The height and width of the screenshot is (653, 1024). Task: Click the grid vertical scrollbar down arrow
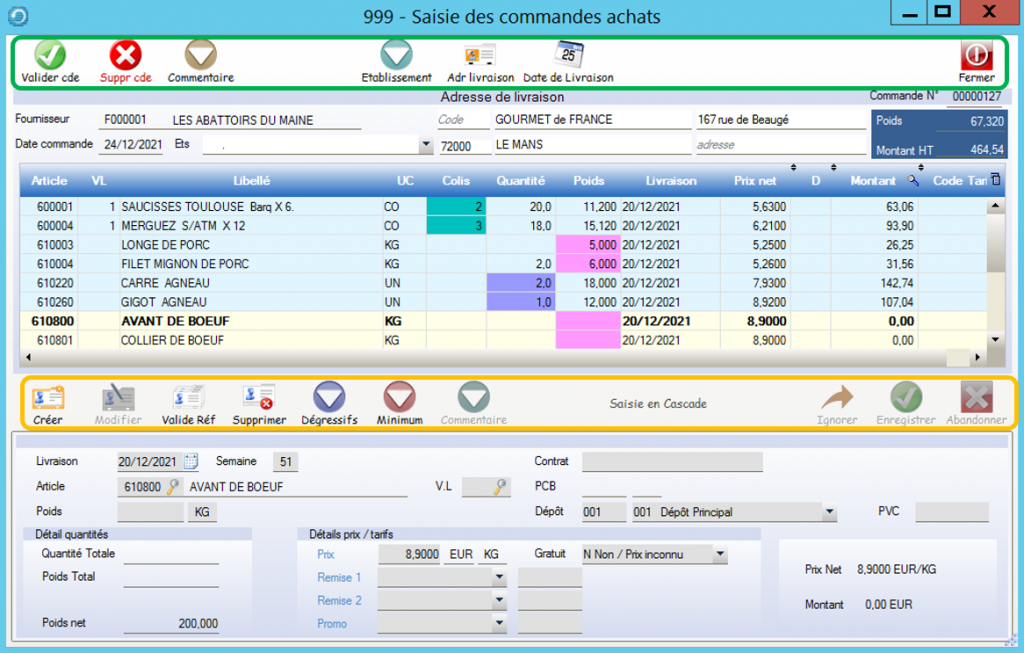coord(995,340)
